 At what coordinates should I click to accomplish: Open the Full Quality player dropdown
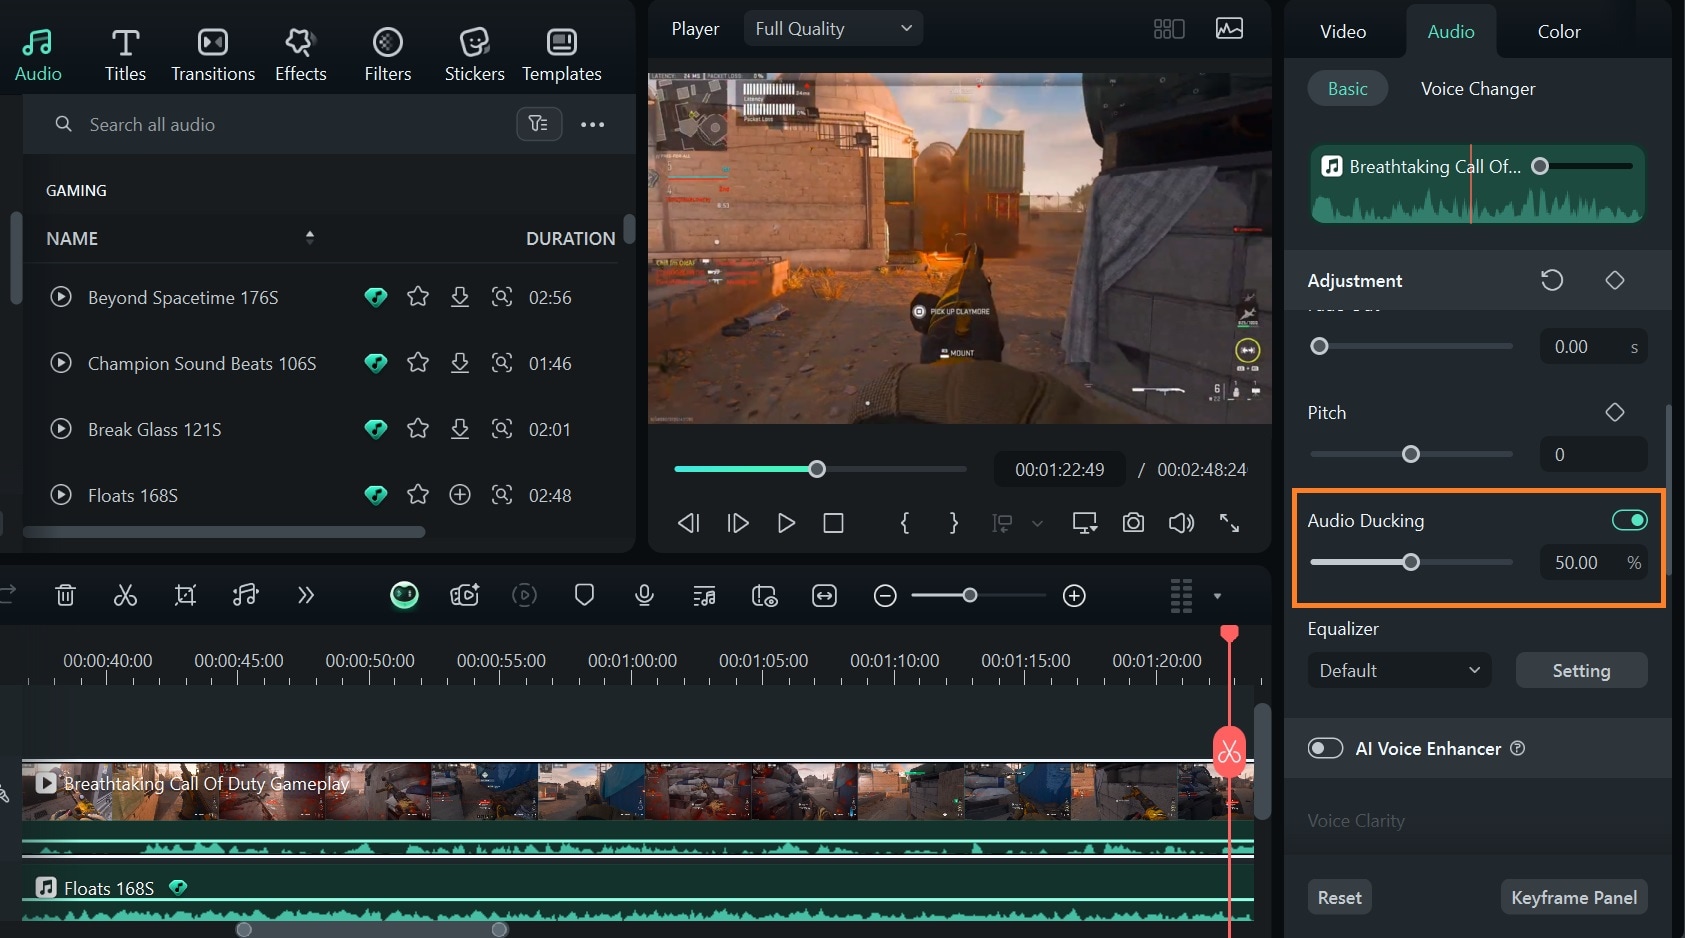[x=833, y=29]
